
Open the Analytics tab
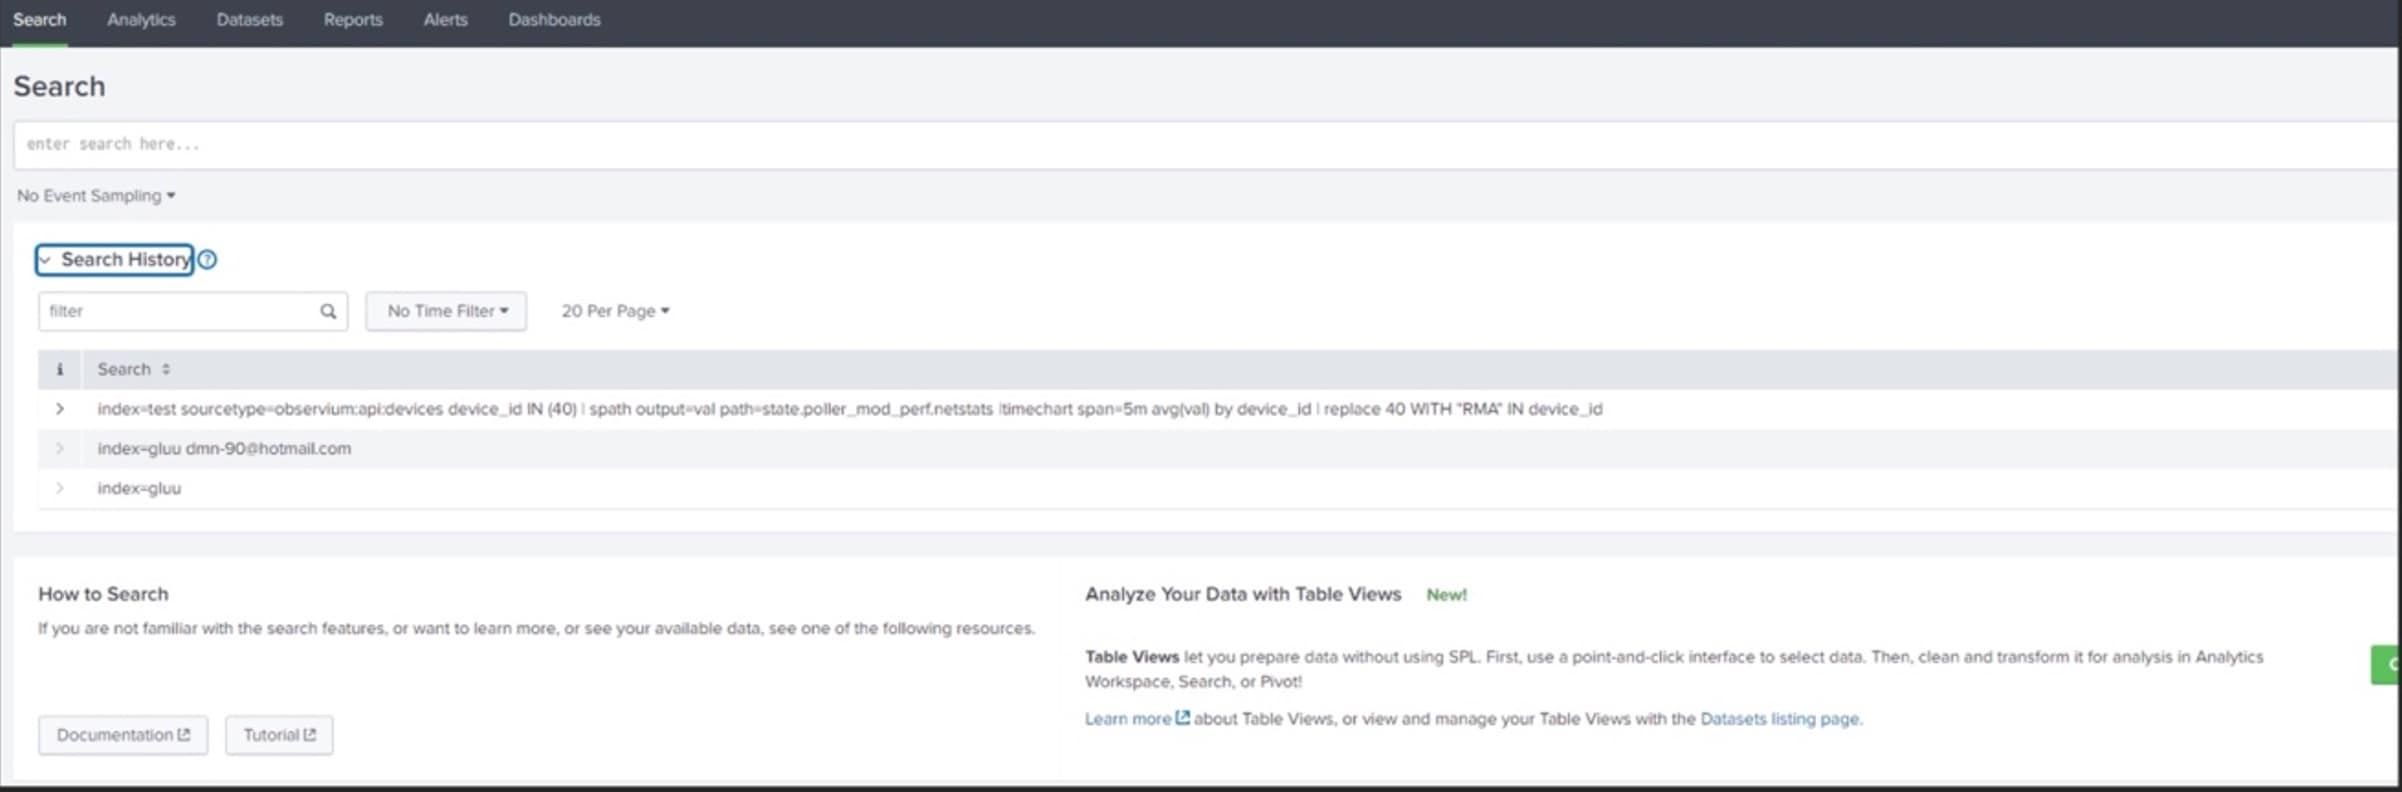(x=141, y=20)
